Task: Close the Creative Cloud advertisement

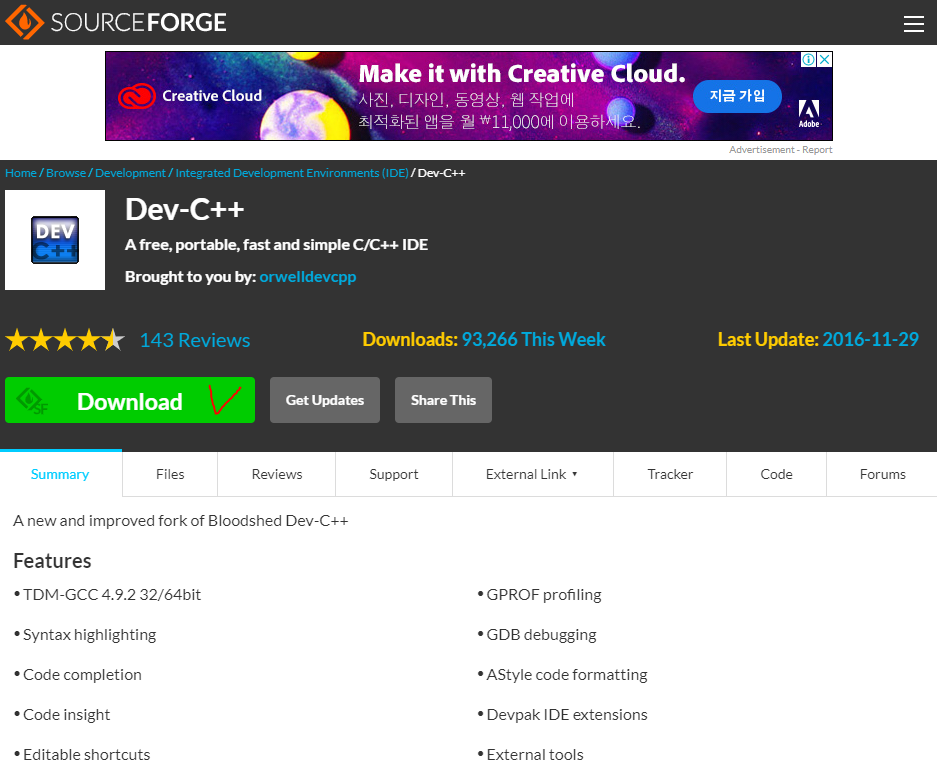Action: pos(824,59)
